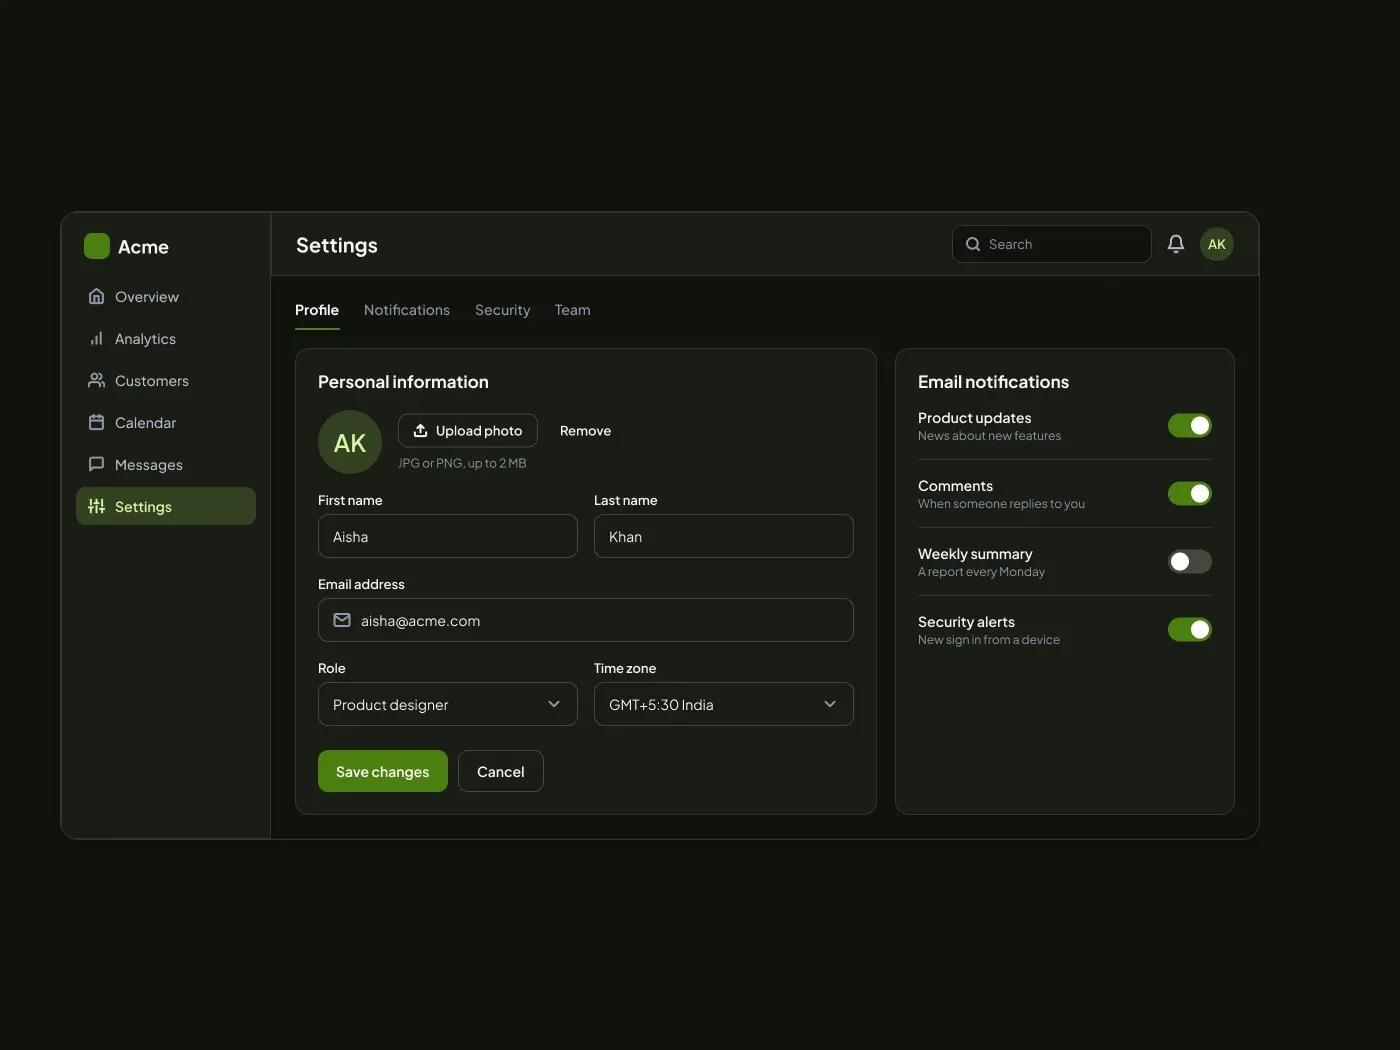The image size is (1400, 1050).
Task: Click the Calendar icon in sidebar
Action: click(x=96, y=422)
